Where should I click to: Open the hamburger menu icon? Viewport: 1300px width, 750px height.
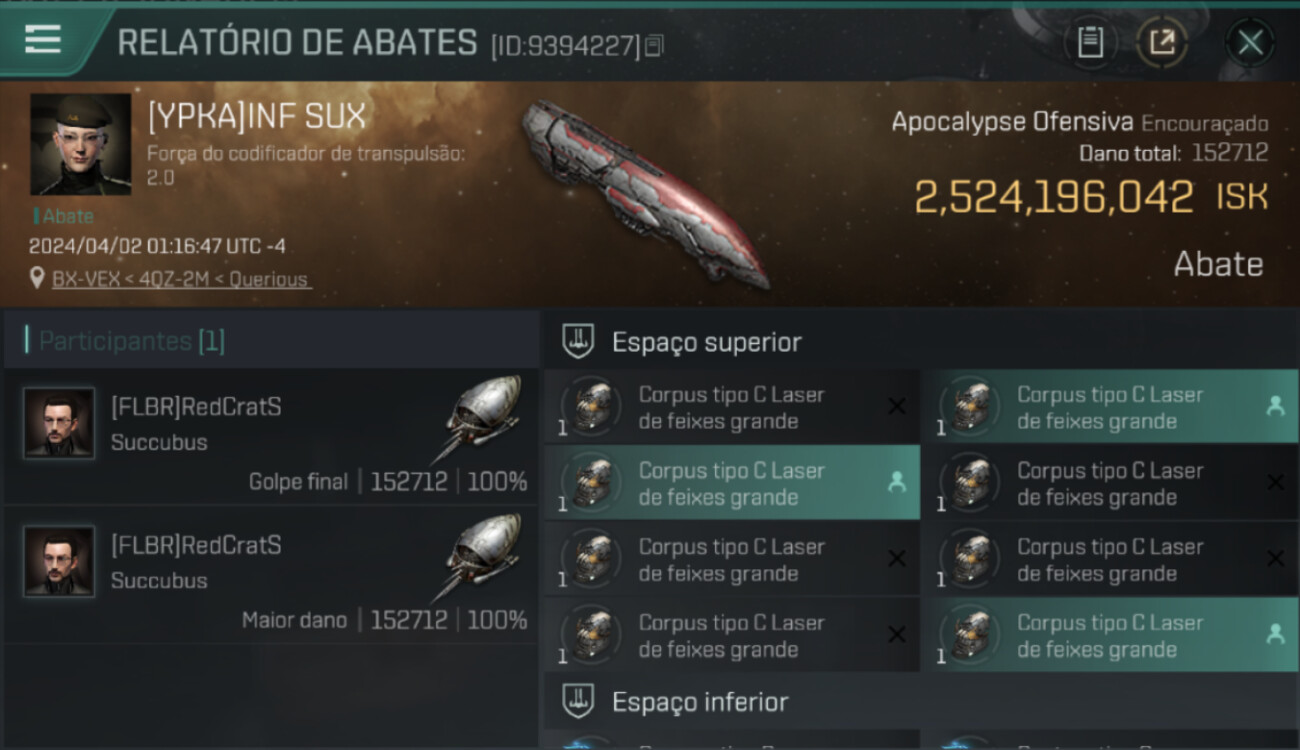click(x=43, y=39)
